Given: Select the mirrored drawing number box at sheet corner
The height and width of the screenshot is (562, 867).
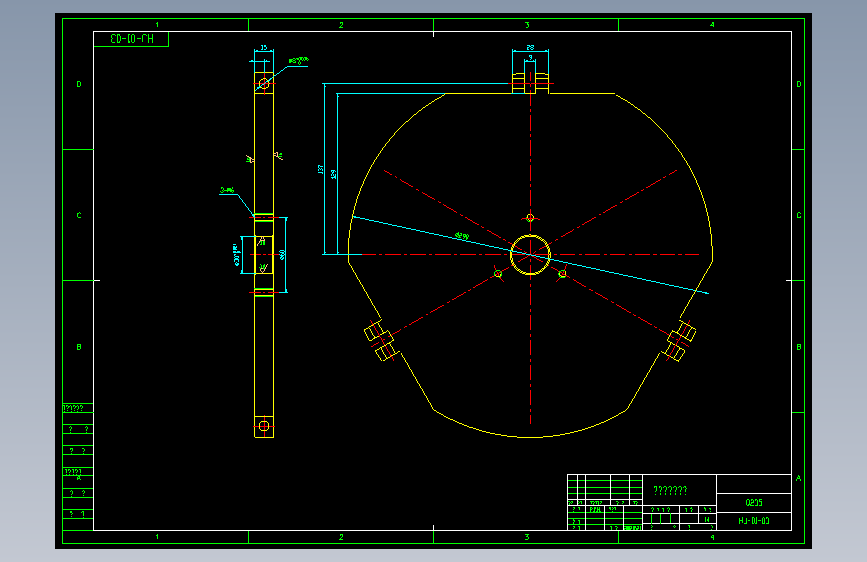Looking at the screenshot, I should tap(132, 39).
